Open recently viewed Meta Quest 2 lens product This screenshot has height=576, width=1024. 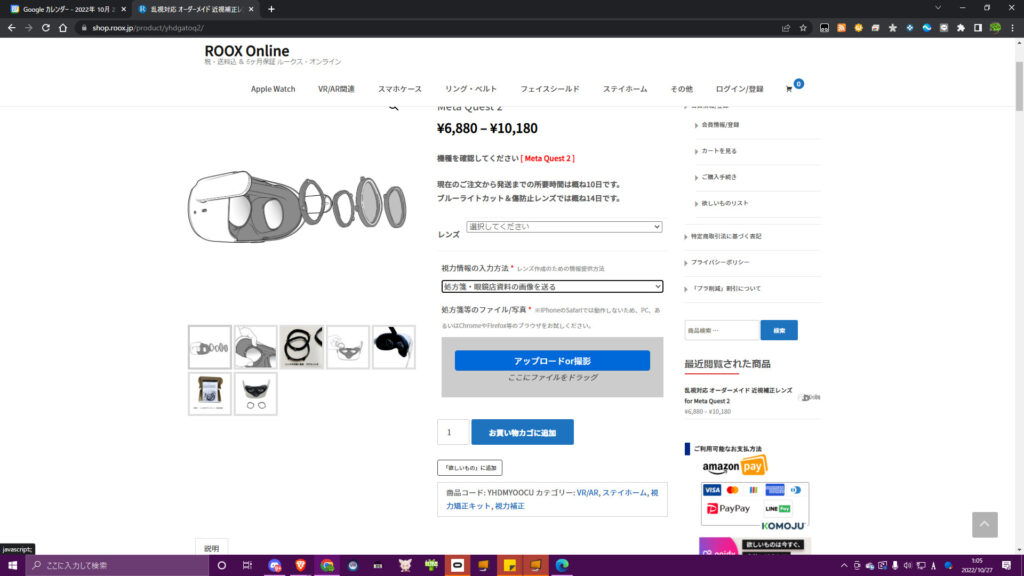click(738, 395)
